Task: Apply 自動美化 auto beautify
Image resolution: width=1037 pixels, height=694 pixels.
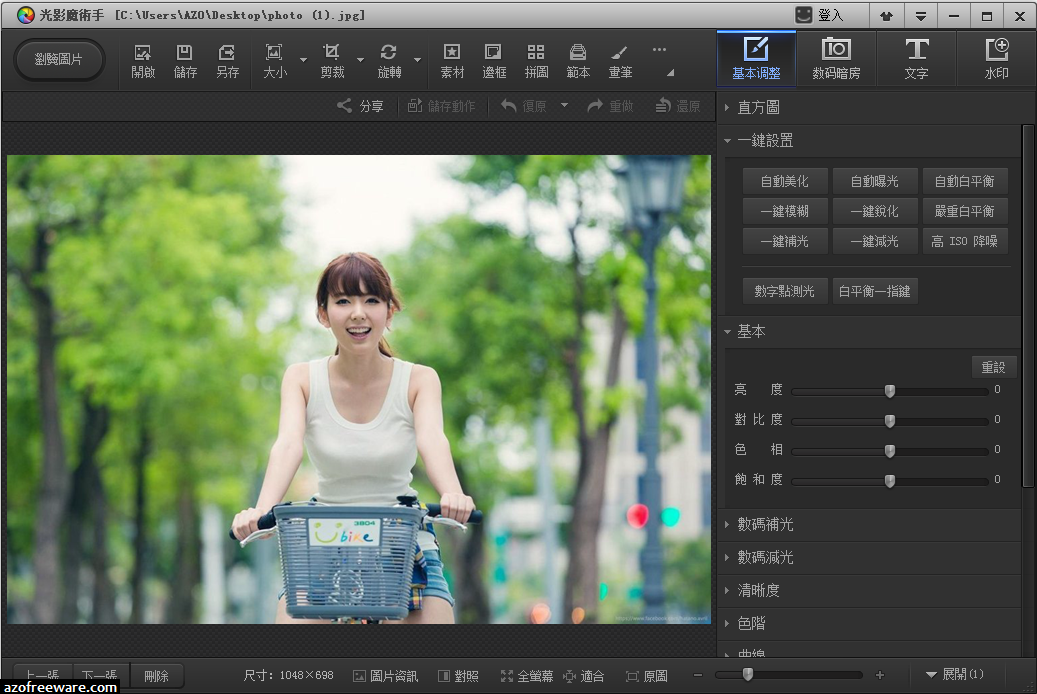Action: click(x=784, y=181)
